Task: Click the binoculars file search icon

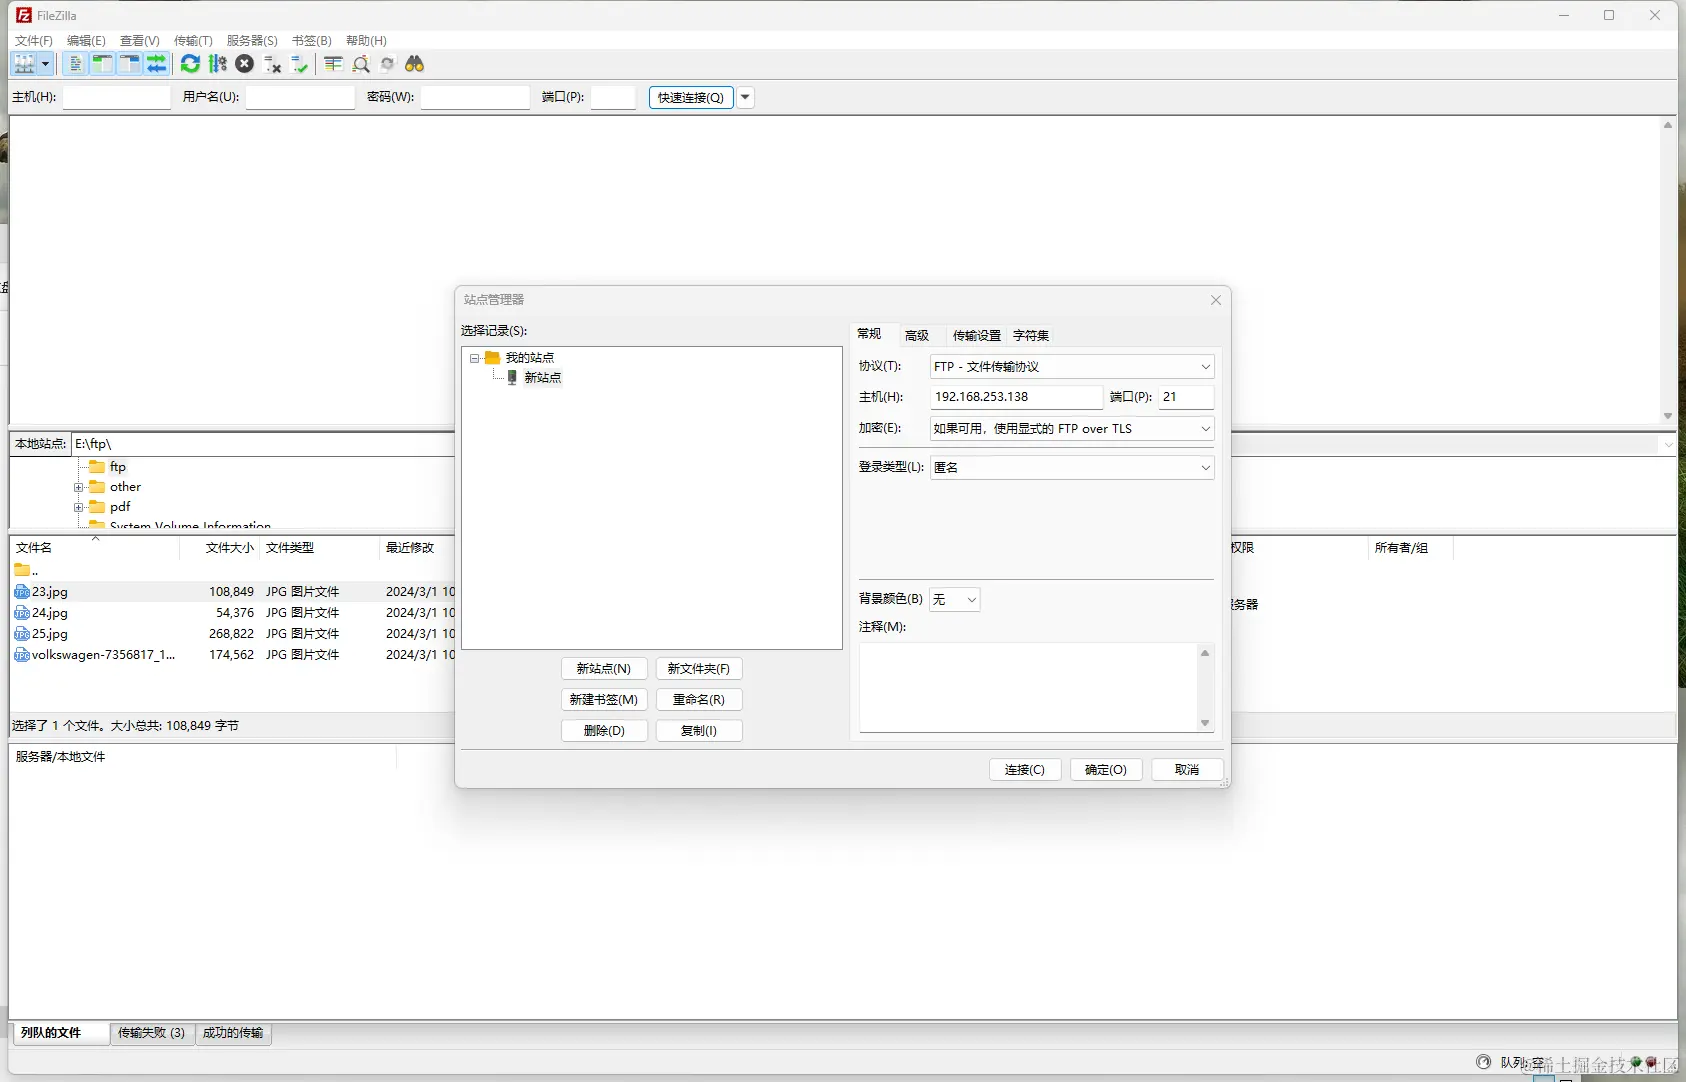Action: click(414, 64)
